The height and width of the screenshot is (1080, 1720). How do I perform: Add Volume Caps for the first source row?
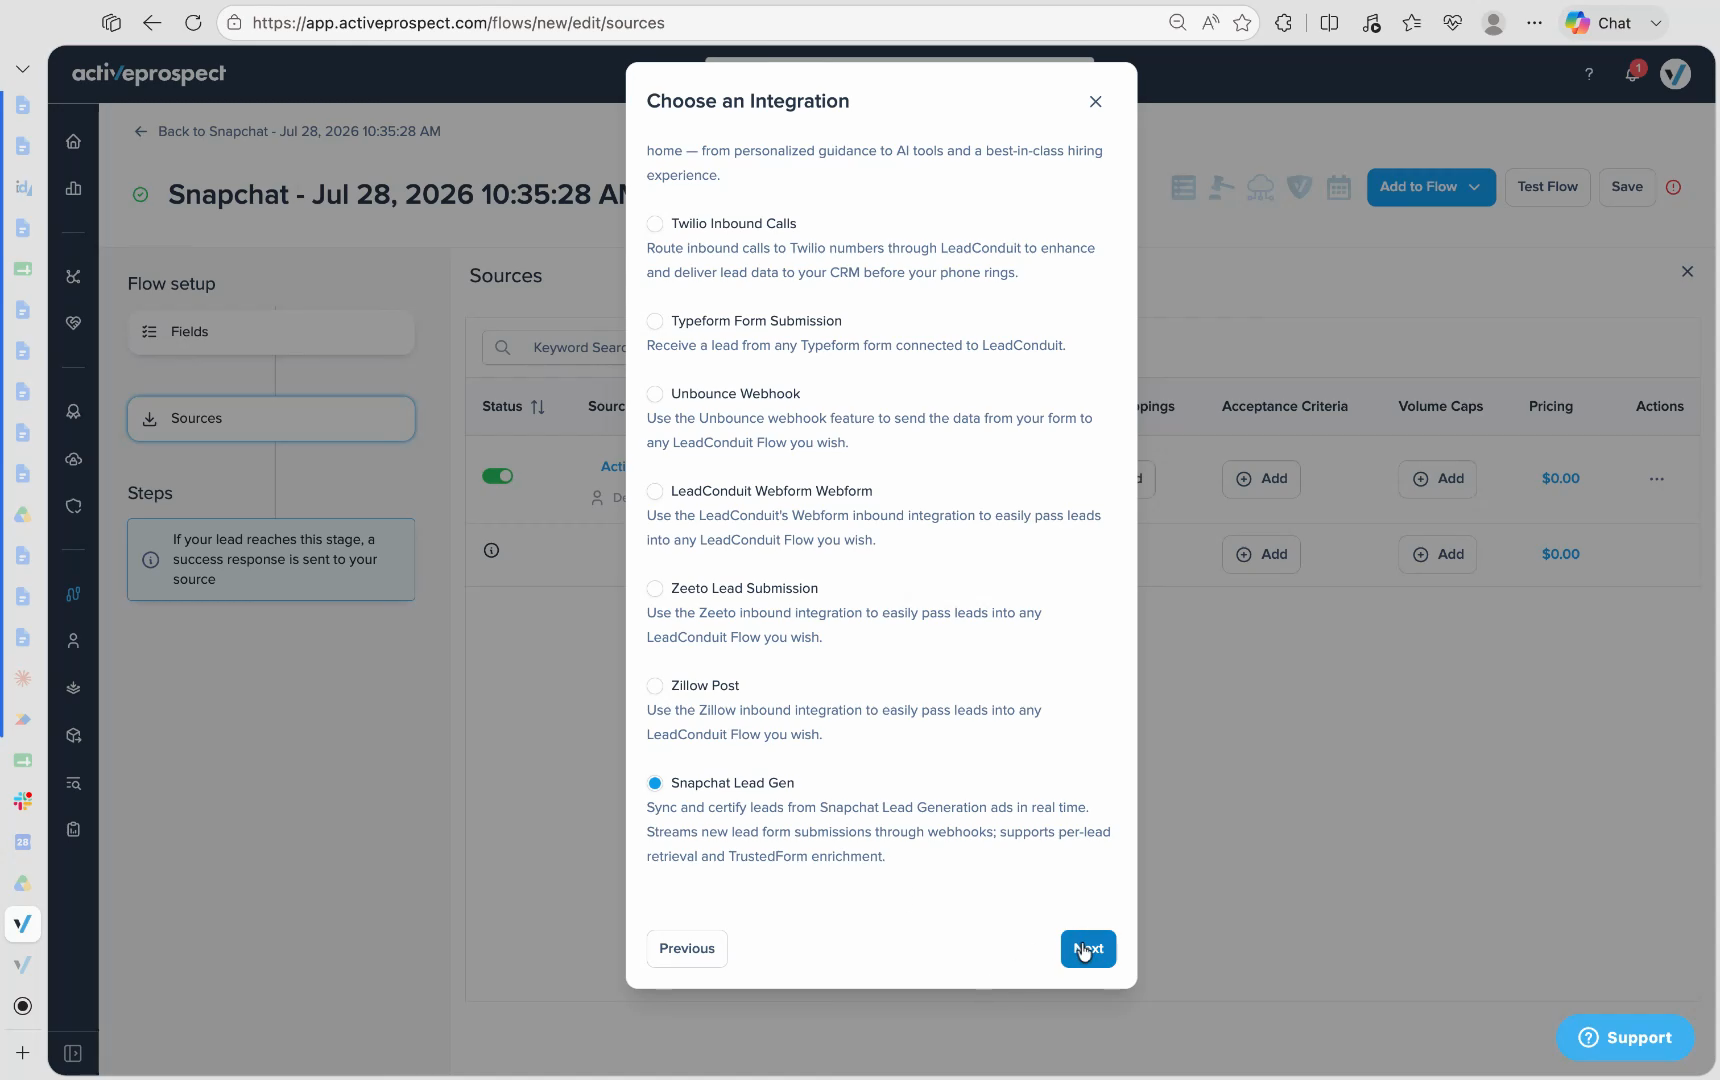coord(1437,479)
